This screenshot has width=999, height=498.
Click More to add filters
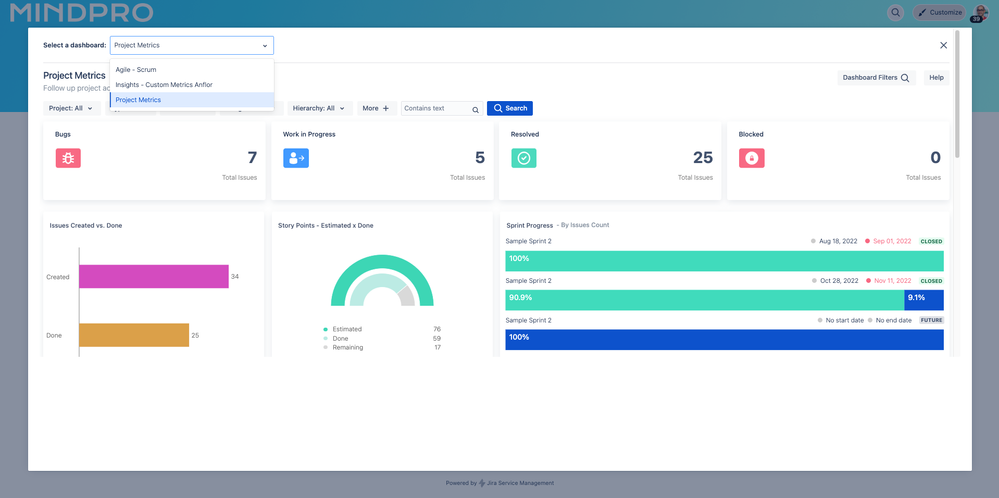(376, 108)
